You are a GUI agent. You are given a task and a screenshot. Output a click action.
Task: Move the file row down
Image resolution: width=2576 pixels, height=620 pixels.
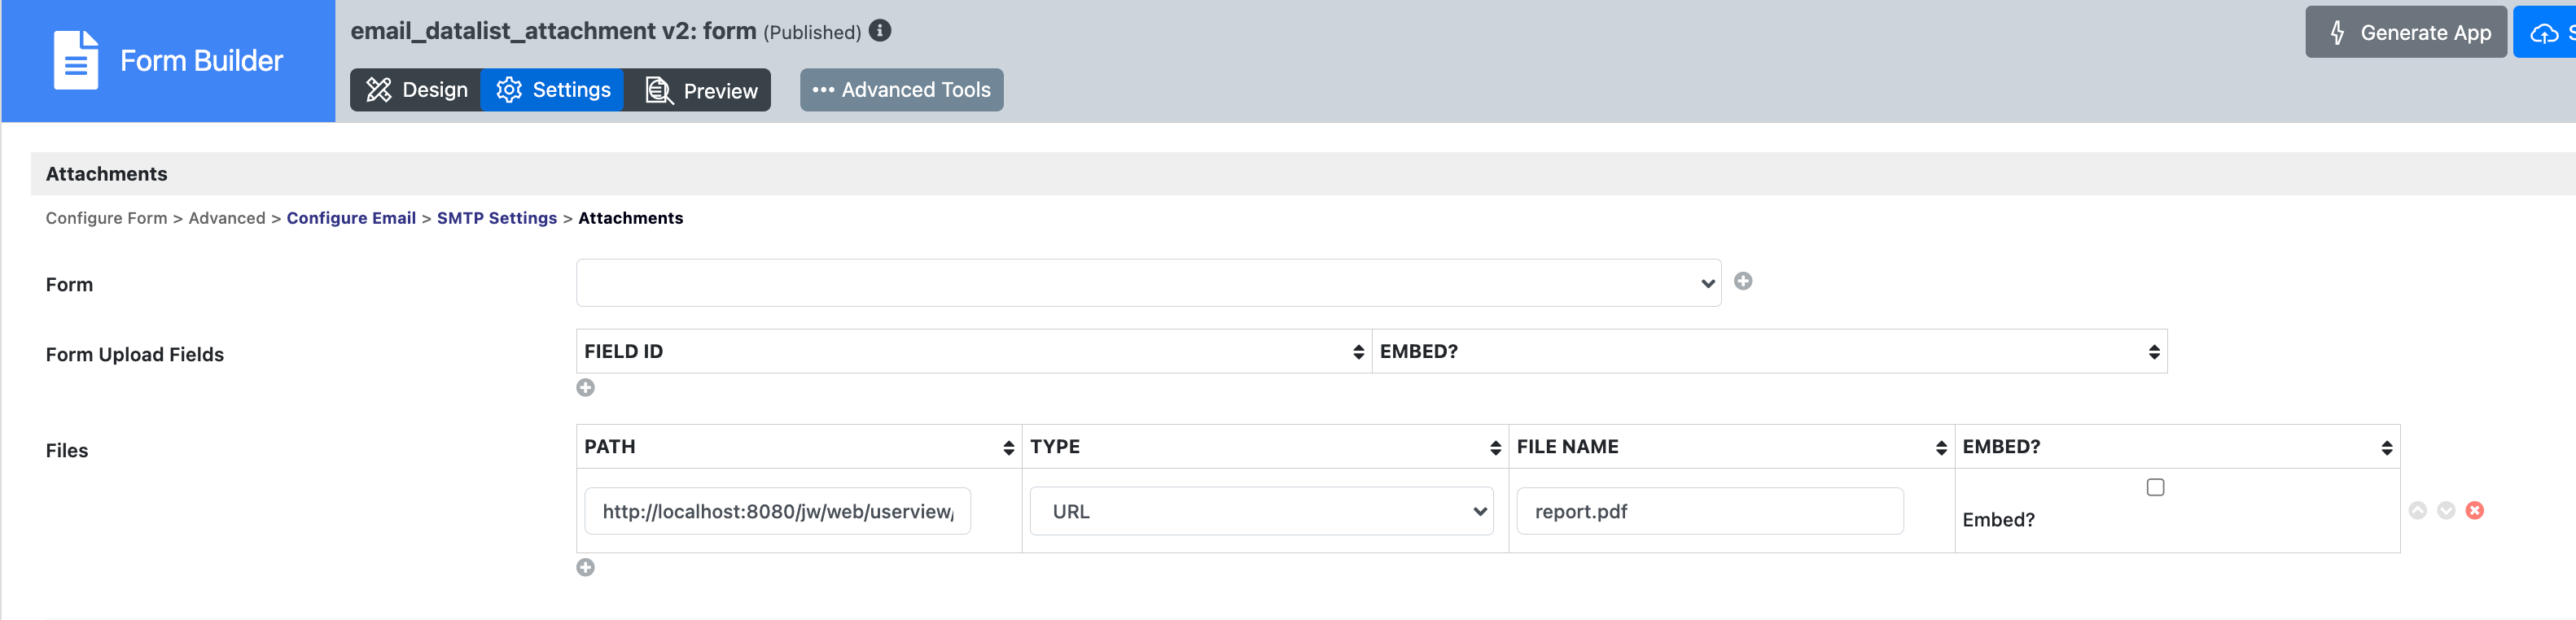pyautogui.click(x=2446, y=511)
